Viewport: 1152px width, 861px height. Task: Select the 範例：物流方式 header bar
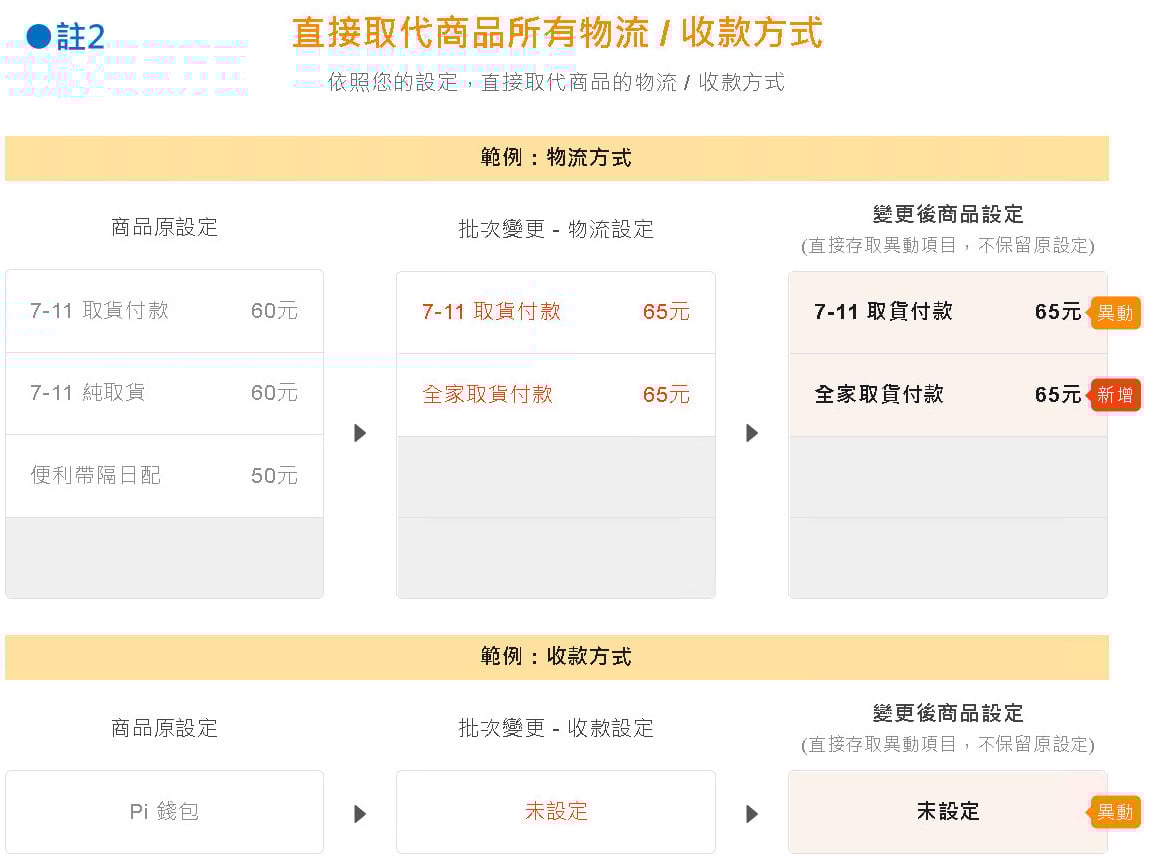tap(556, 158)
